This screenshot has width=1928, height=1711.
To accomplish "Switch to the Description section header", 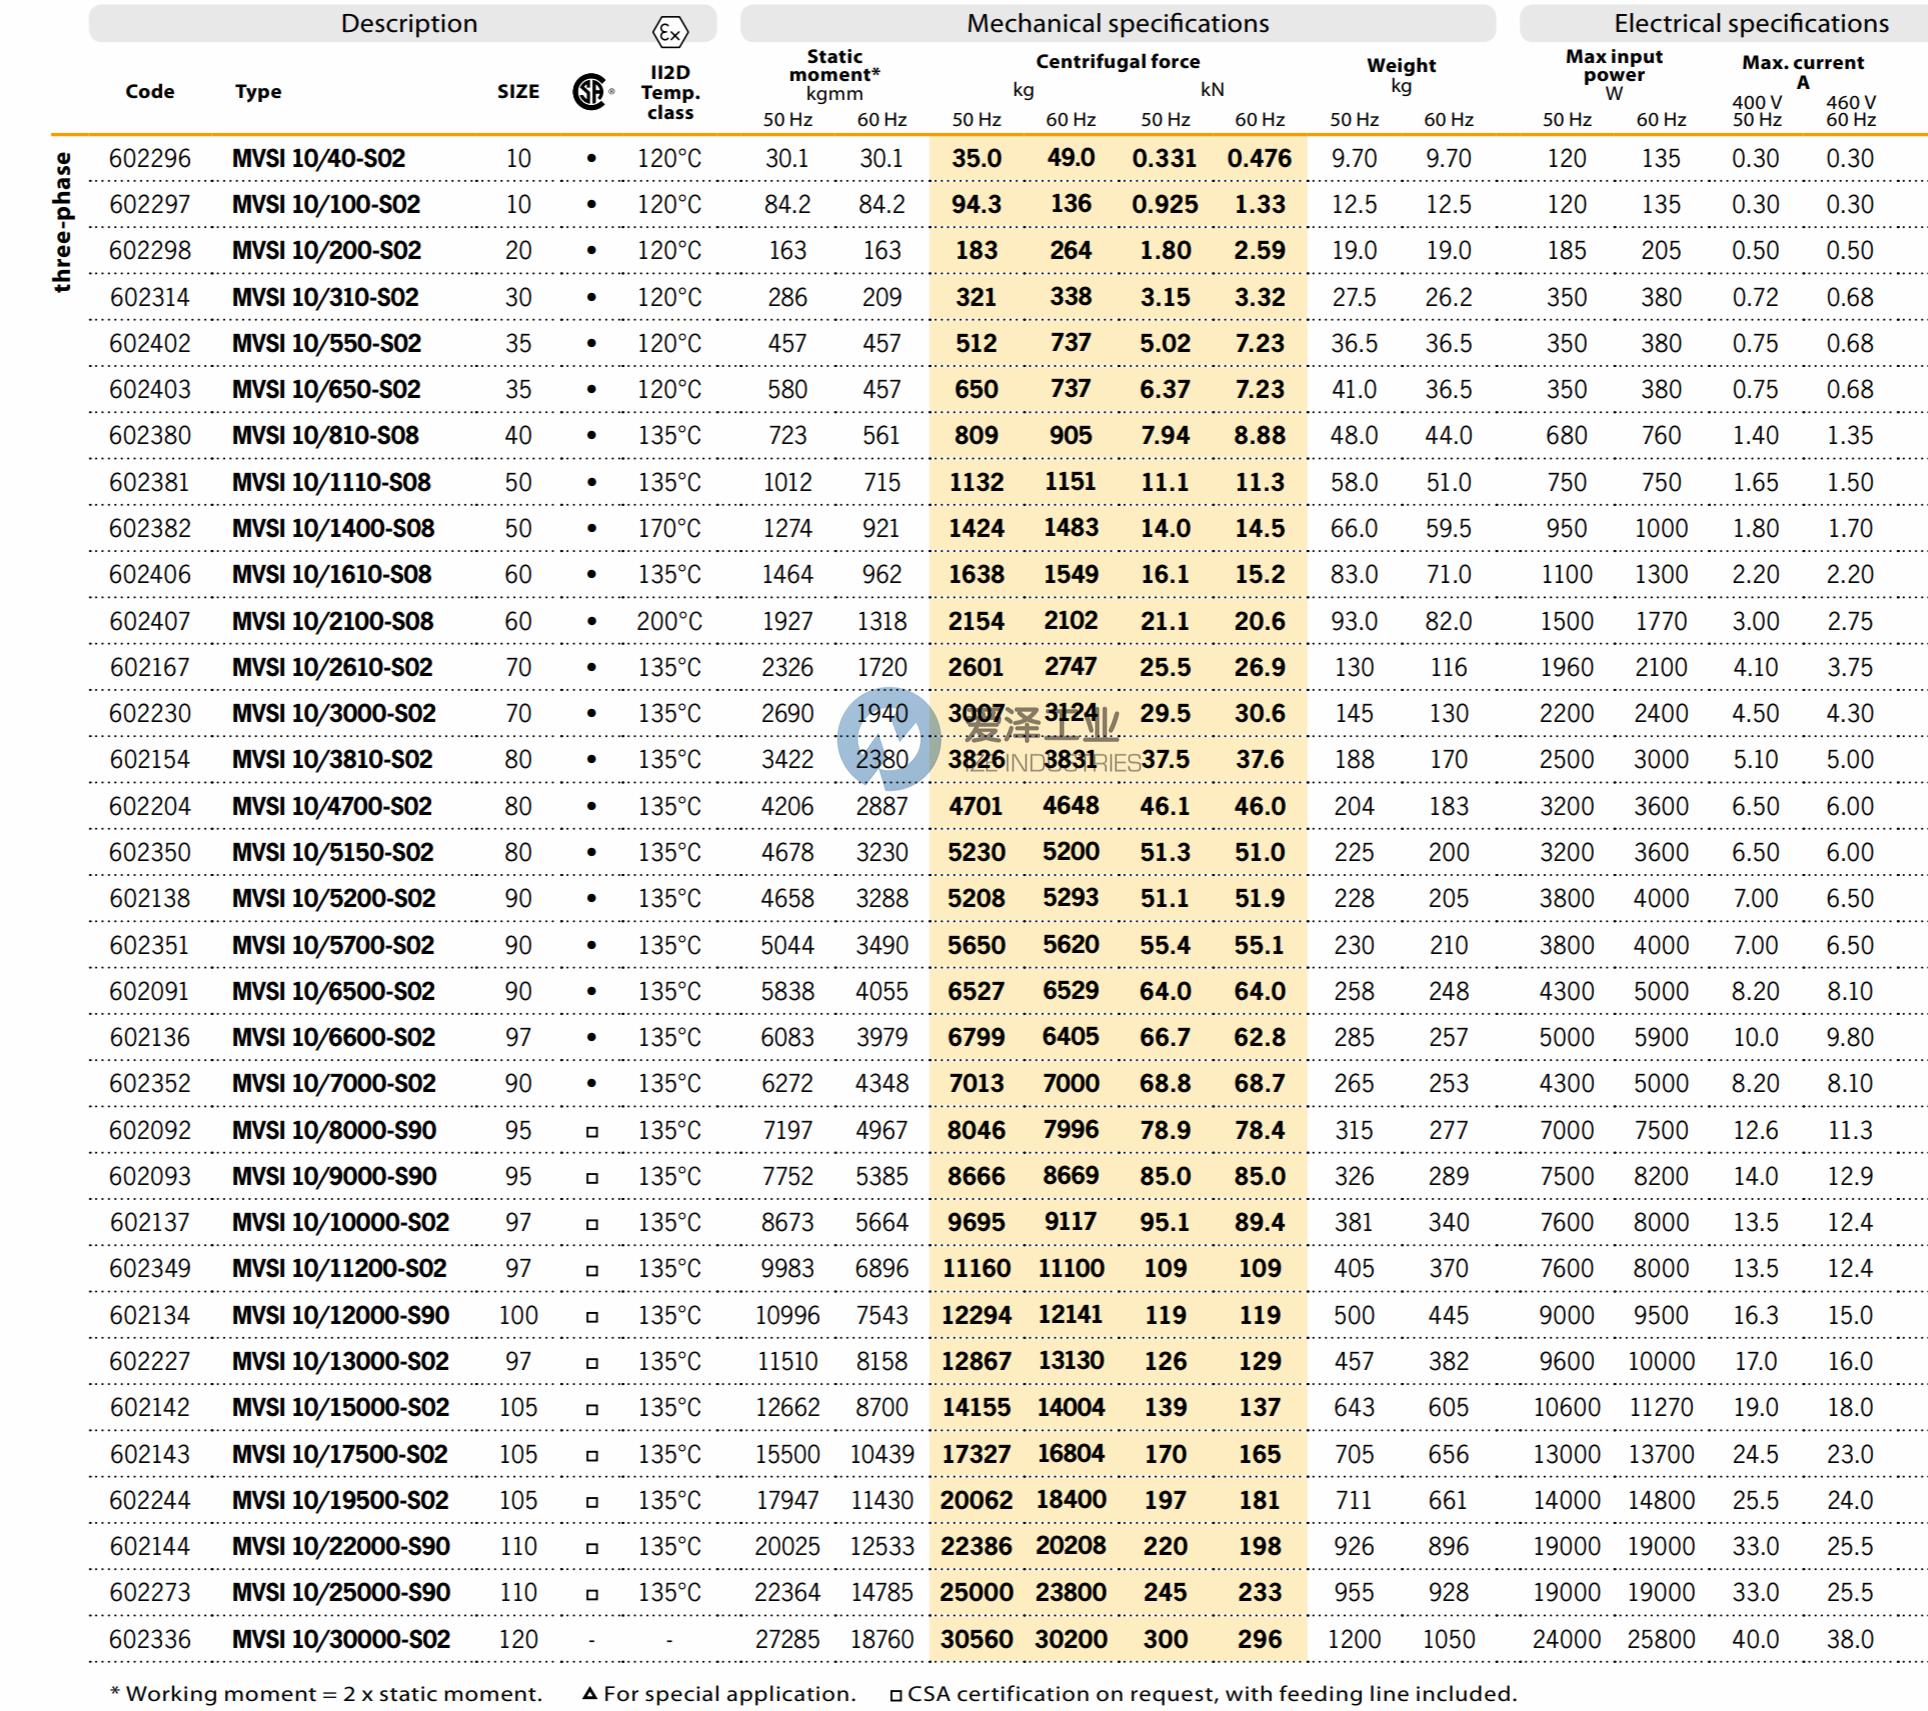I will coord(408,23).
